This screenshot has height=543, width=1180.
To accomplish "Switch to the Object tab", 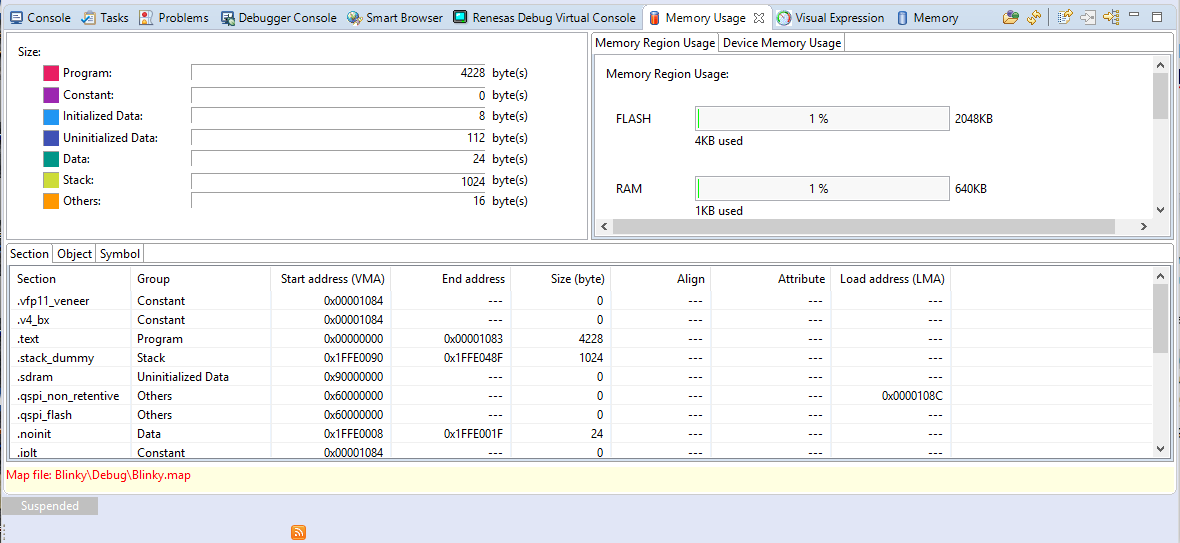I will pyautogui.click(x=74, y=254).
